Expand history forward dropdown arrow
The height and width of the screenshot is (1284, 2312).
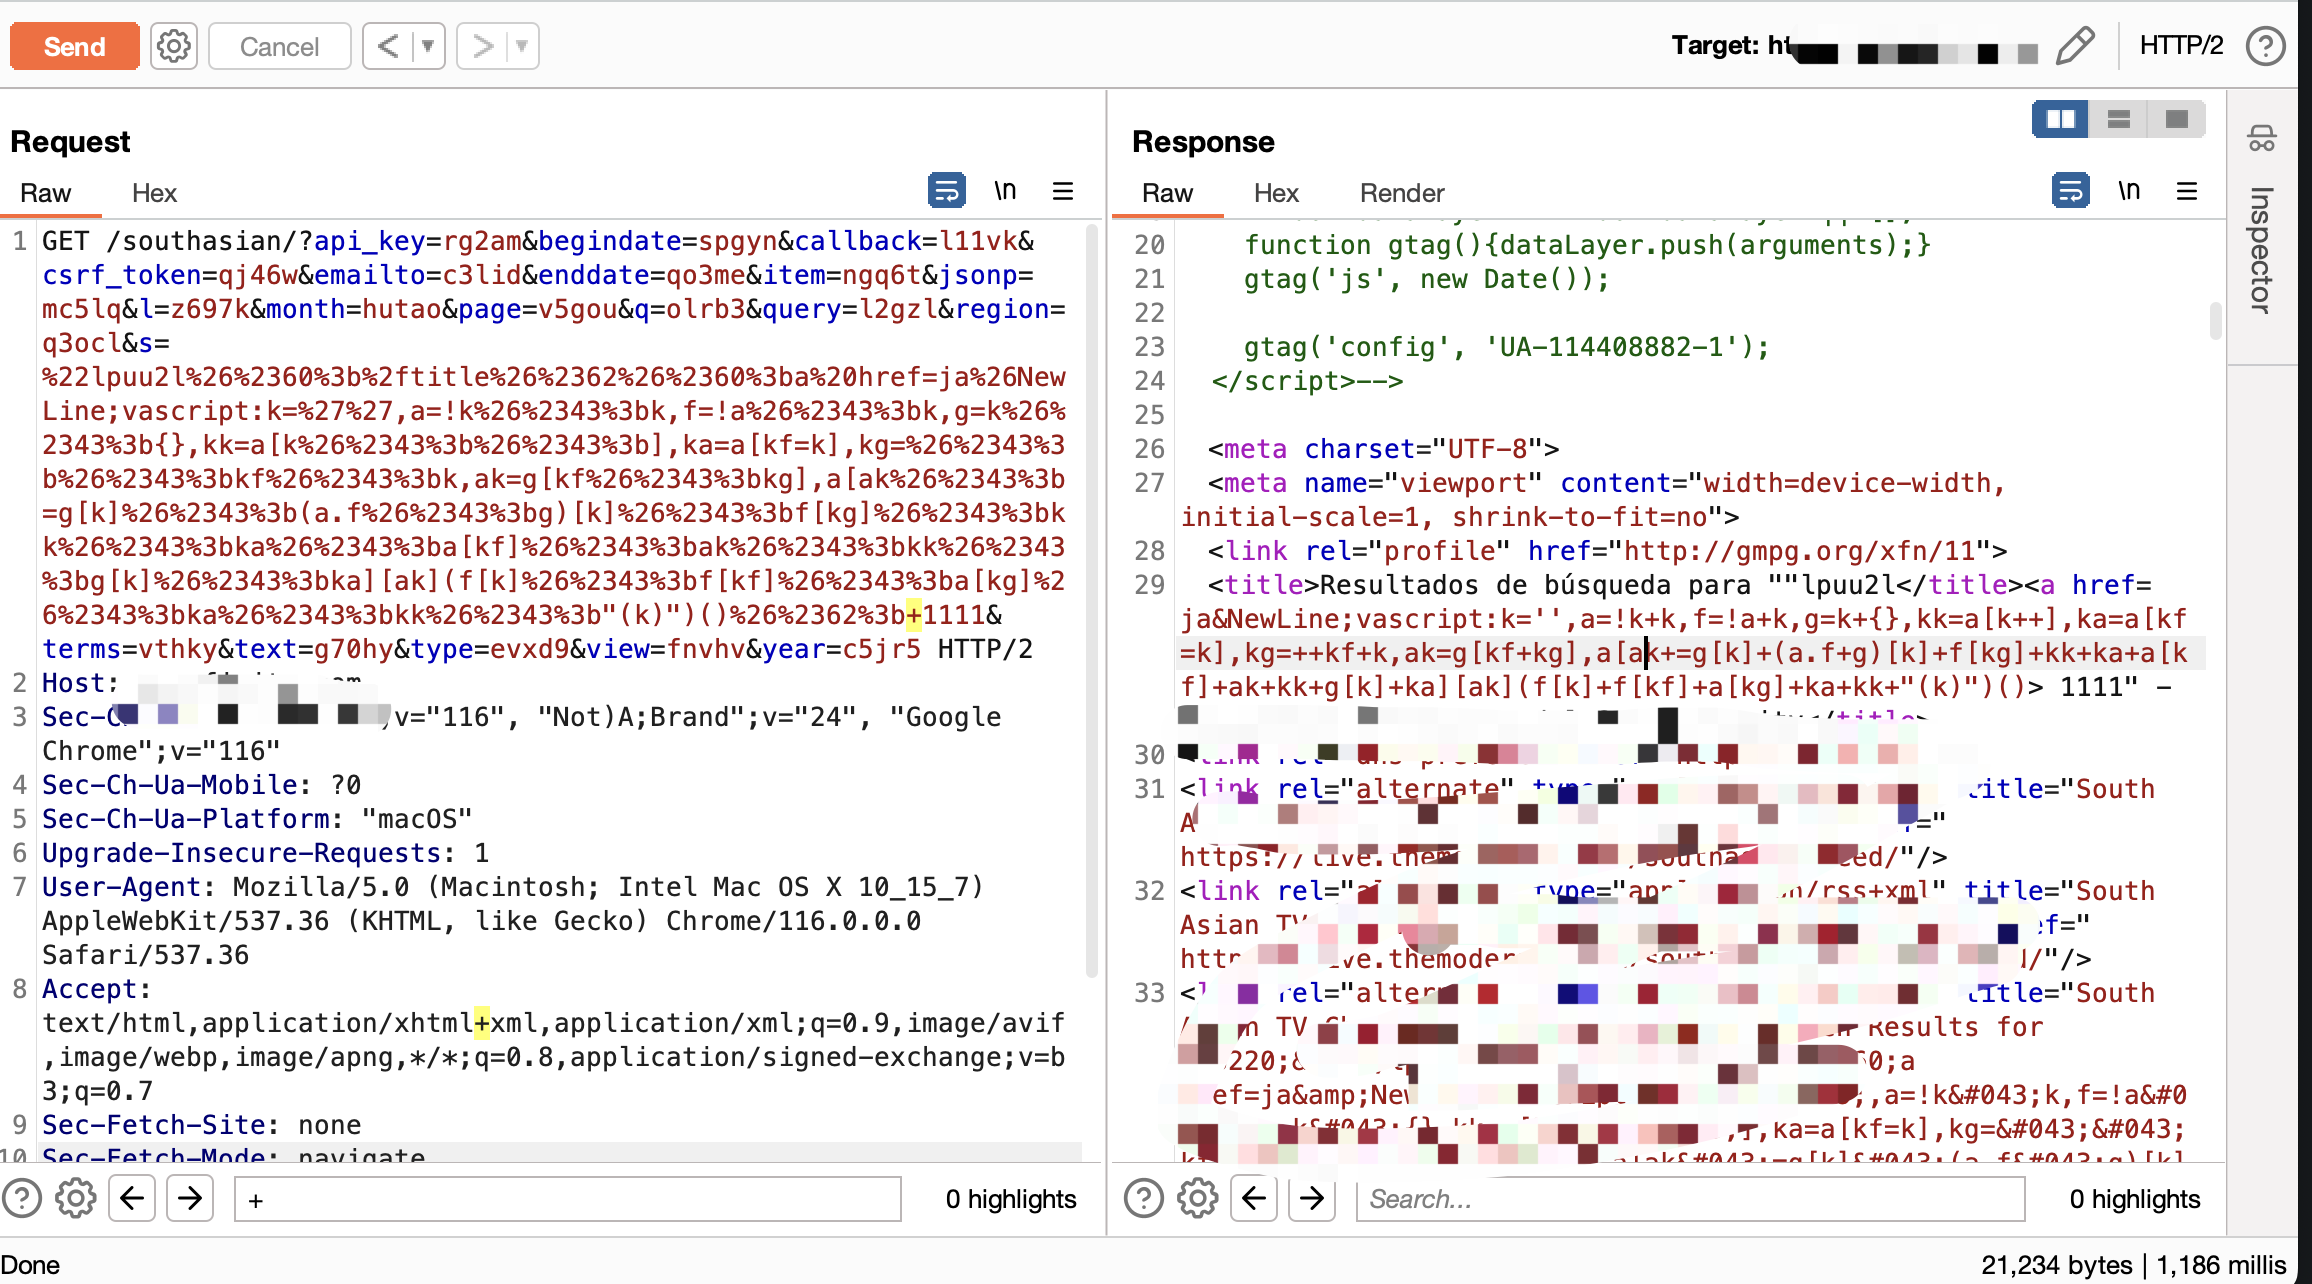[x=521, y=46]
